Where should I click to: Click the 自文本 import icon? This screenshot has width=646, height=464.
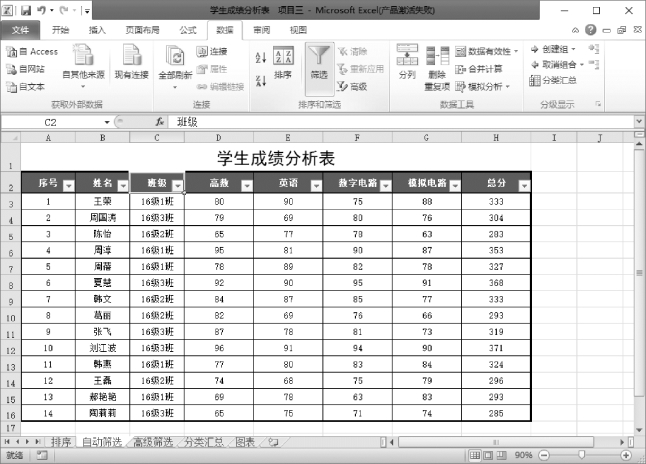tap(12, 87)
